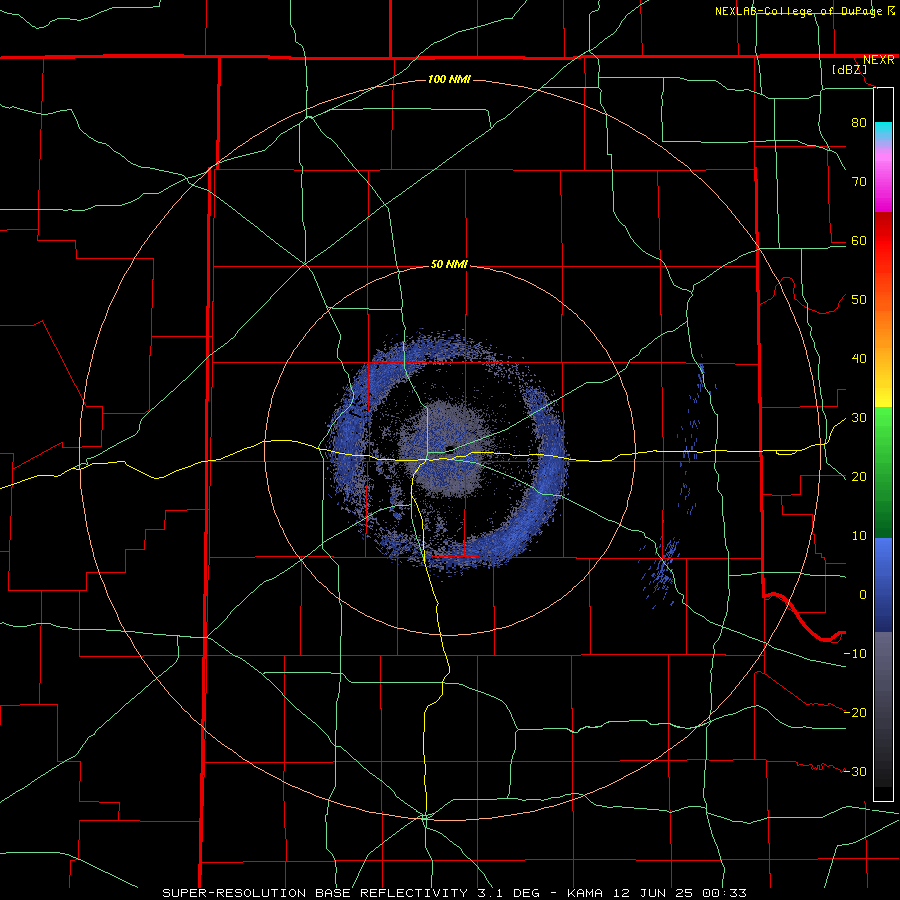Click the 80 dBZ scale value
The height and width of the screenshot is (900, 900).
tap(859, 122)
